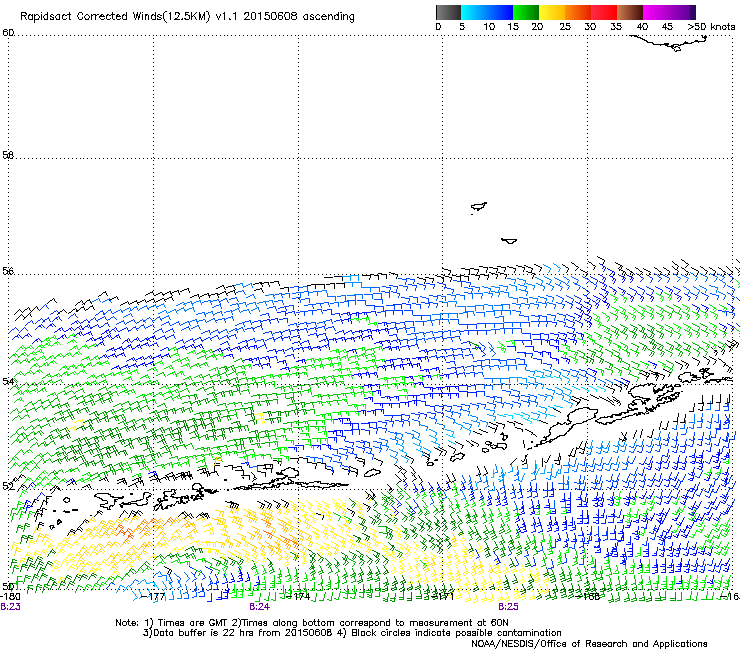Click the longitude label '-171'
The image size is (740, 650).
443,597
